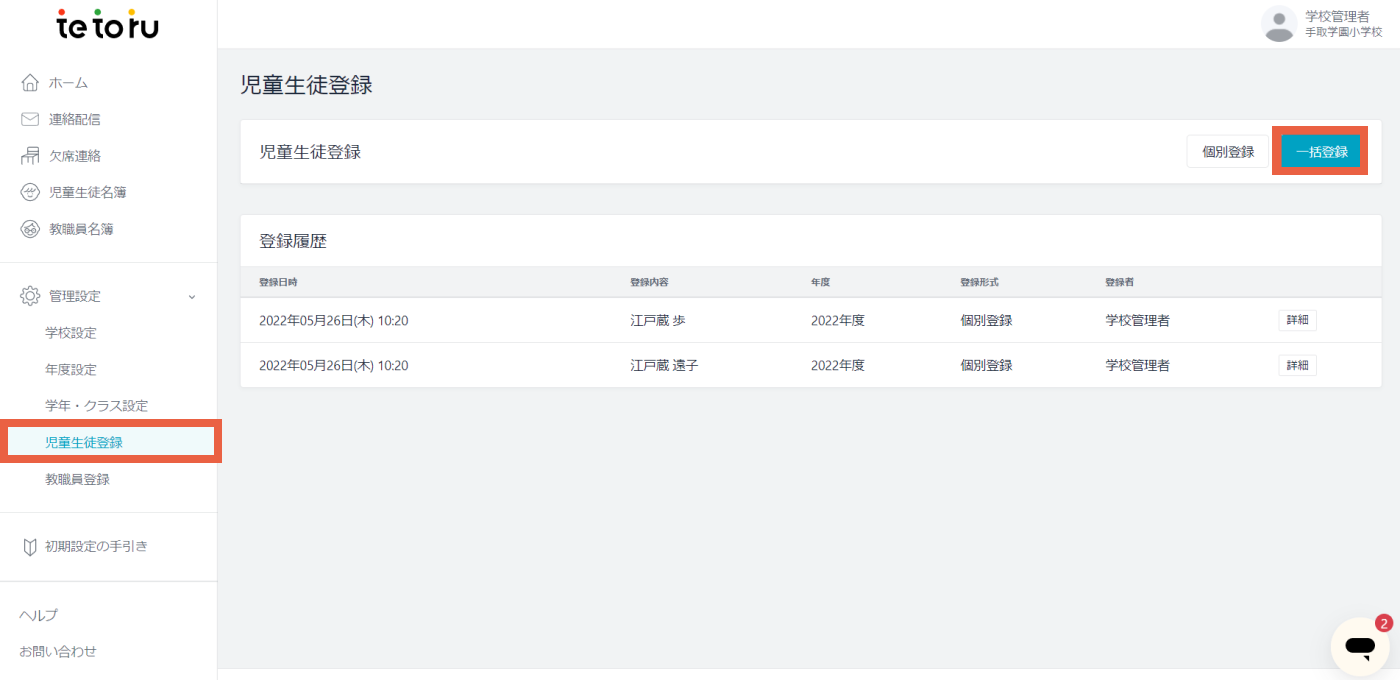Collapse the 管理設定 chevron

click(x=192, y=297)
